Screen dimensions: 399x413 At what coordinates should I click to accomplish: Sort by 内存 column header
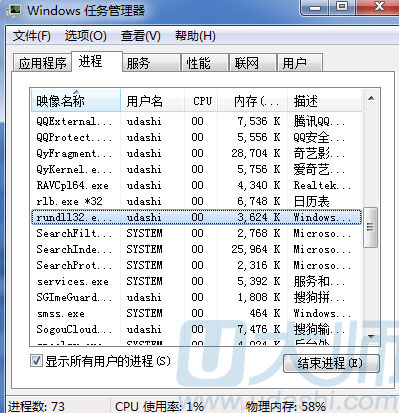click(252, 101)
